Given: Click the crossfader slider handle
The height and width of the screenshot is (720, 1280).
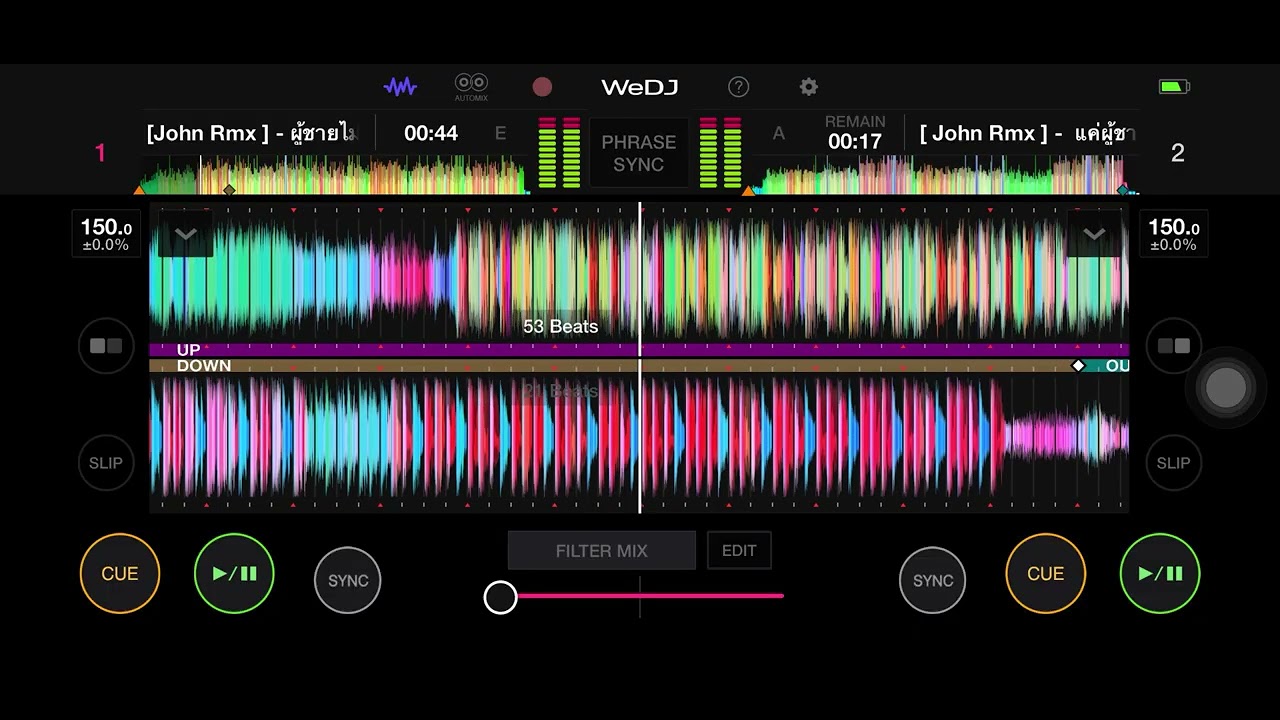Looking at the screenshot, I should point(501,597).
